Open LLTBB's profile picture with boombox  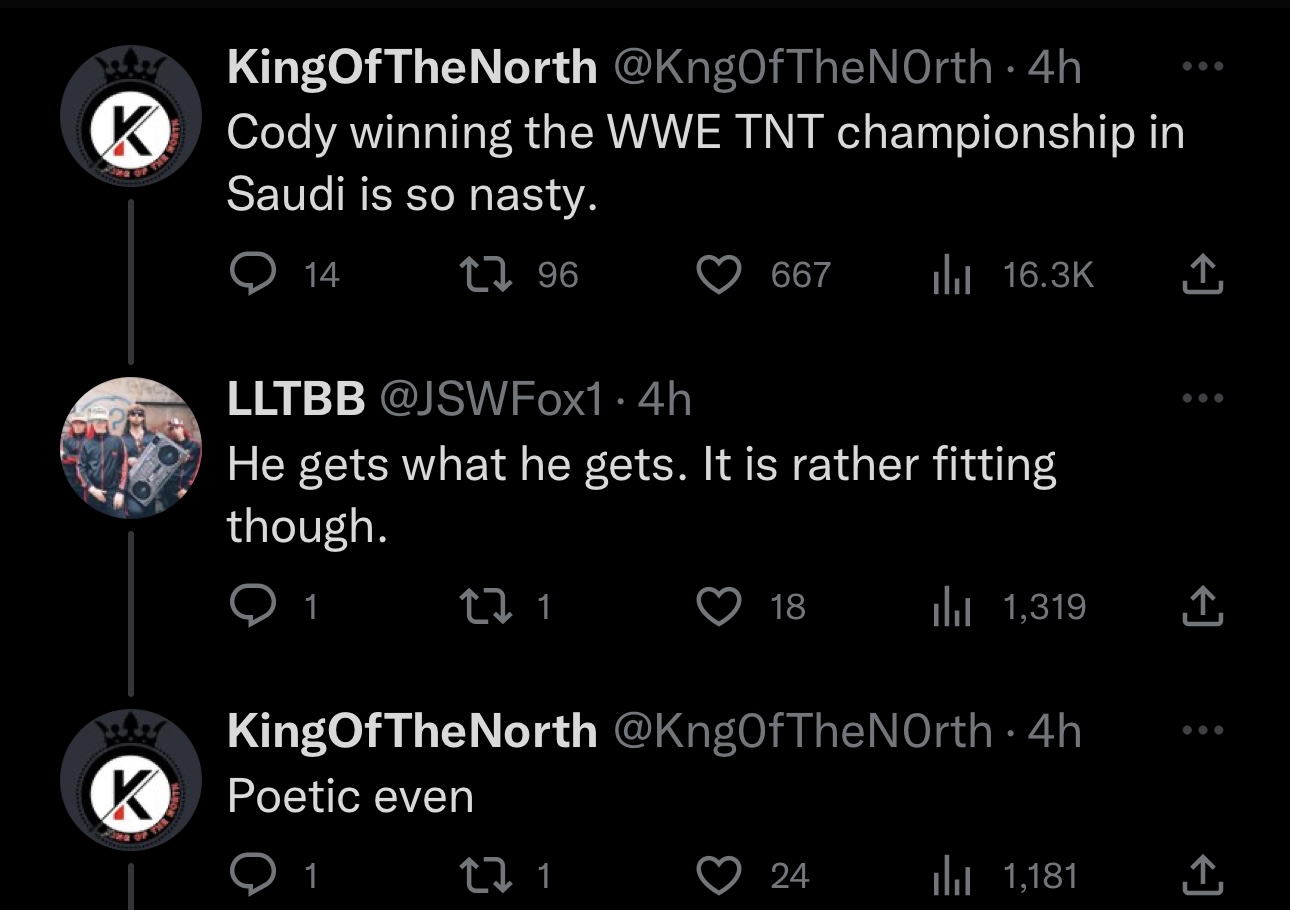coord(131,447)
